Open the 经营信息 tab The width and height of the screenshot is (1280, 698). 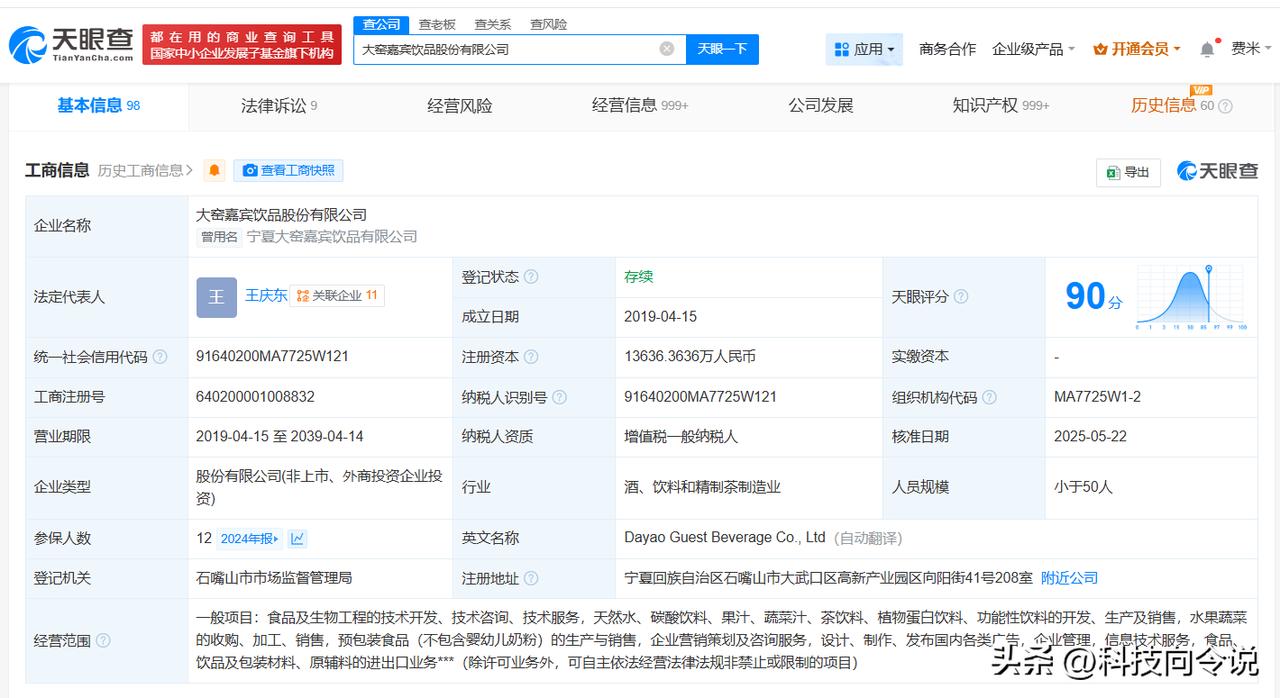(640, 106)
